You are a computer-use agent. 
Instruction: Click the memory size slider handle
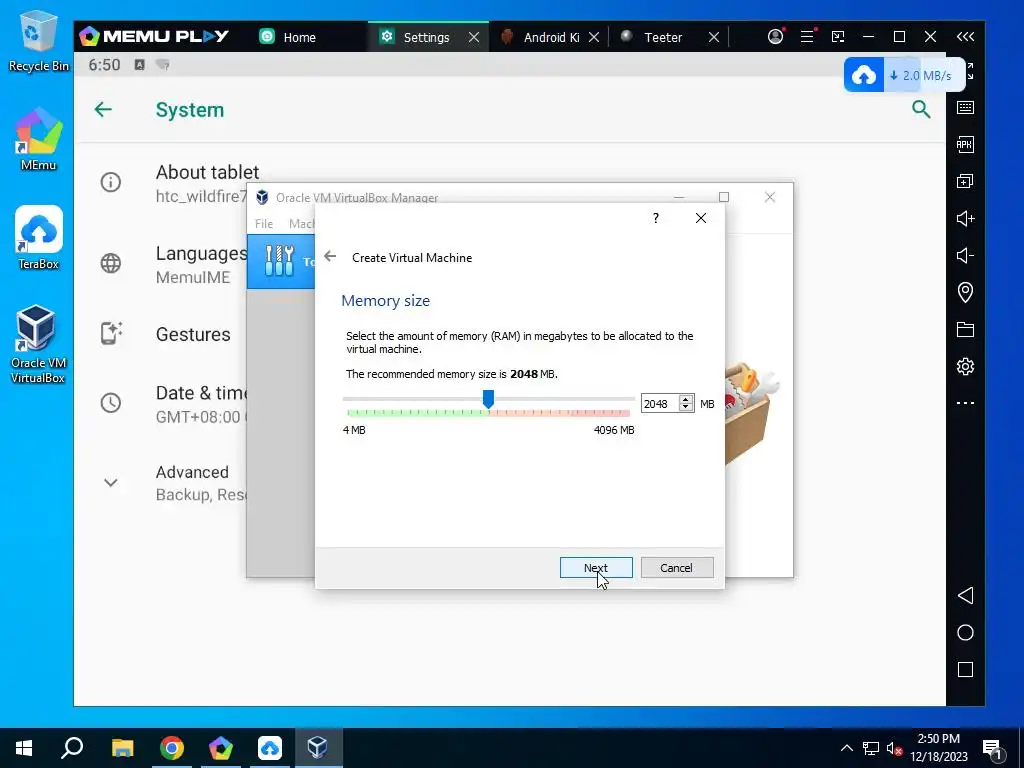click(488, 398)
